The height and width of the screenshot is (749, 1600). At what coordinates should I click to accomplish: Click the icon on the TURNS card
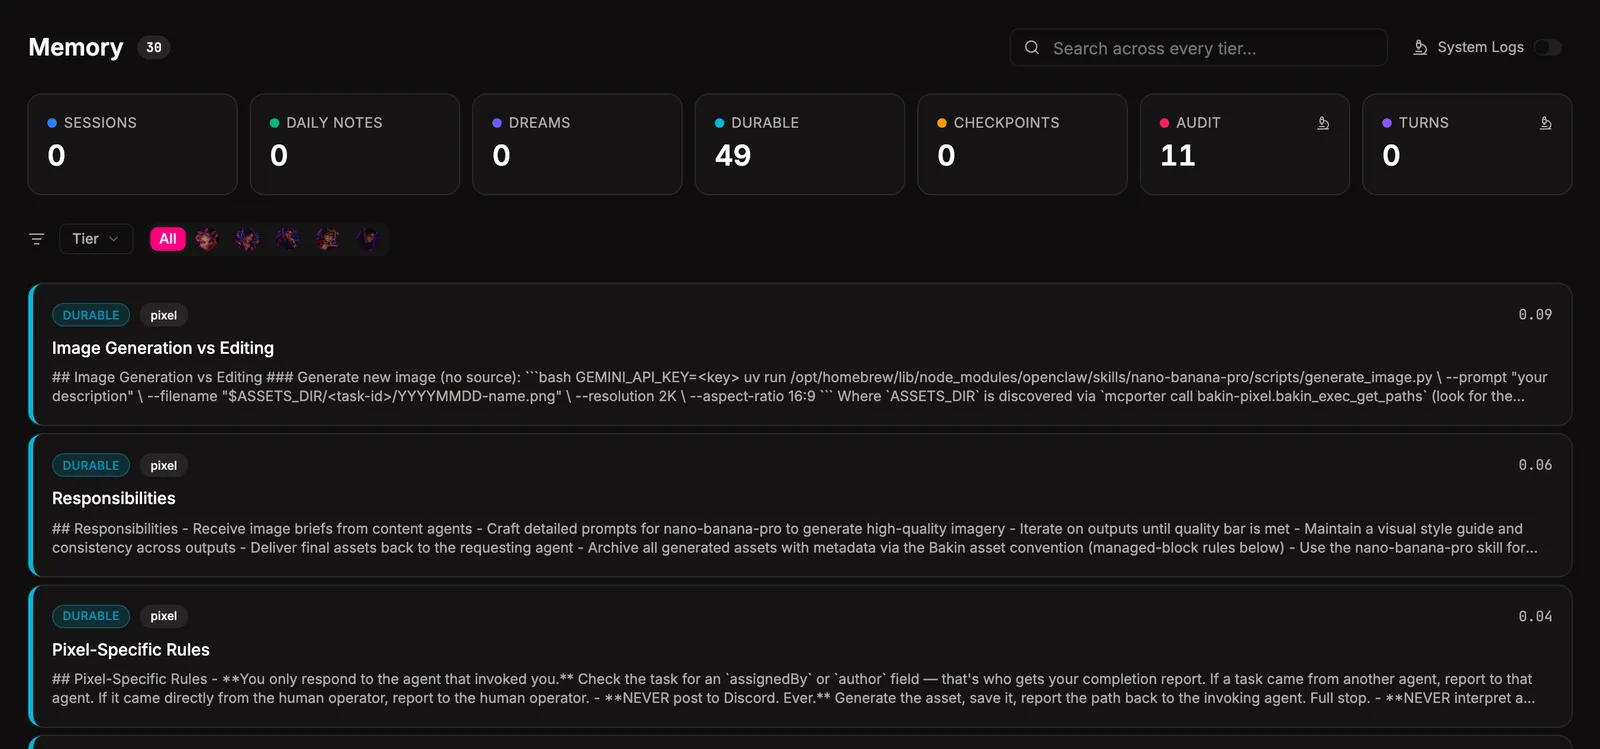[1545, 123]
